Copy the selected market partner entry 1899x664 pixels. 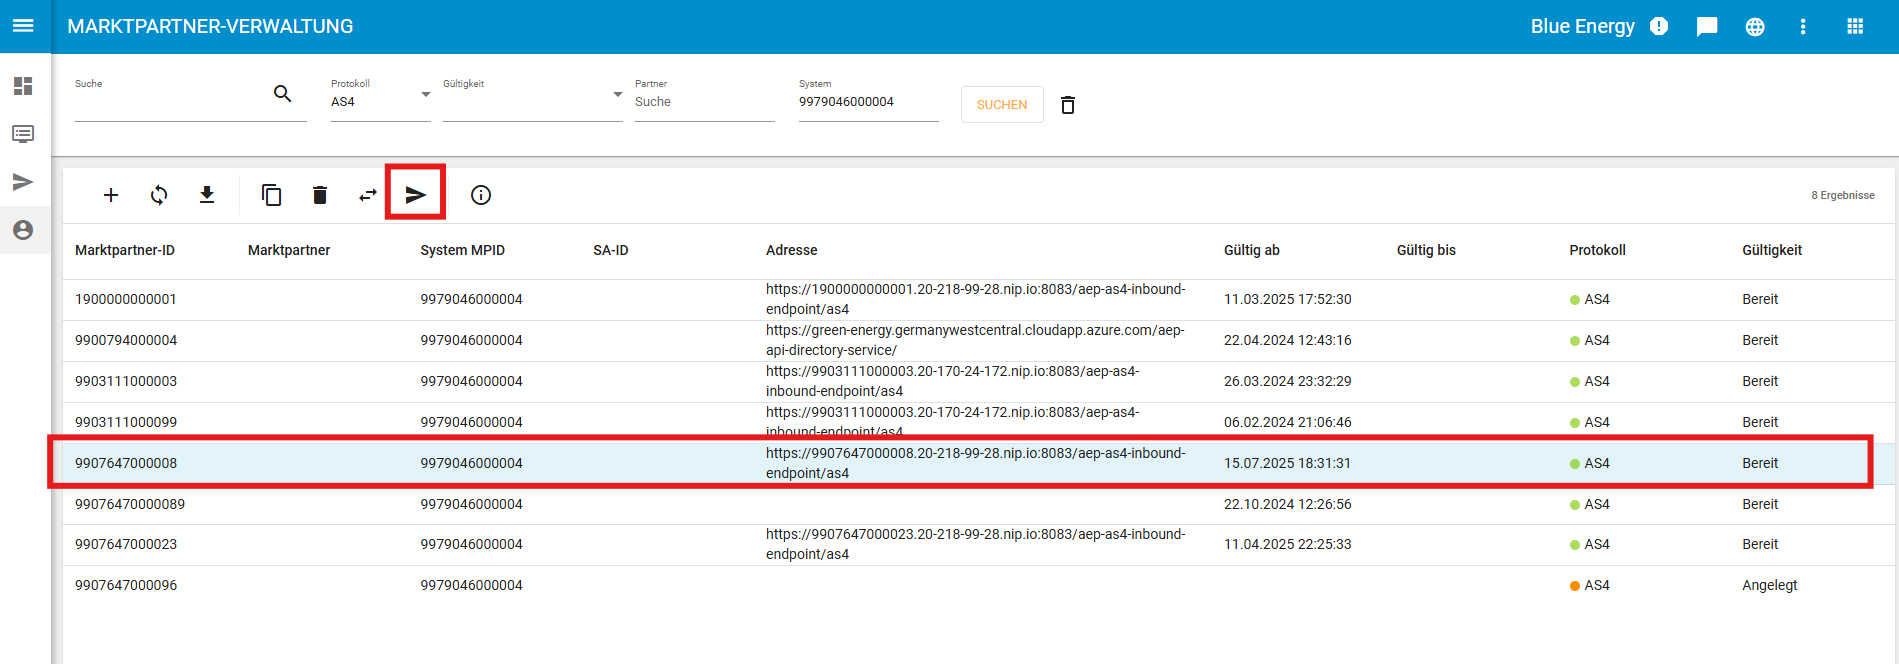[271, 195]
